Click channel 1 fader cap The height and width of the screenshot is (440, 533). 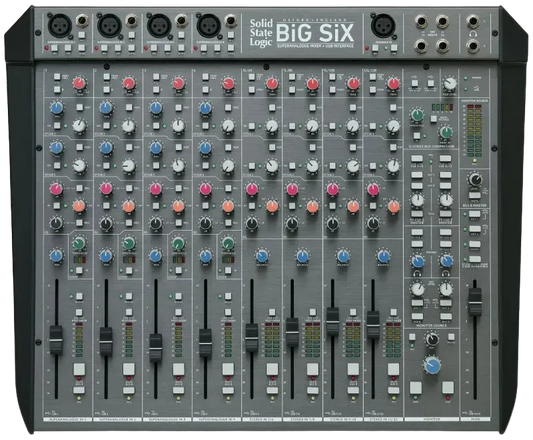pyautogui.click(x=56, y=340)
